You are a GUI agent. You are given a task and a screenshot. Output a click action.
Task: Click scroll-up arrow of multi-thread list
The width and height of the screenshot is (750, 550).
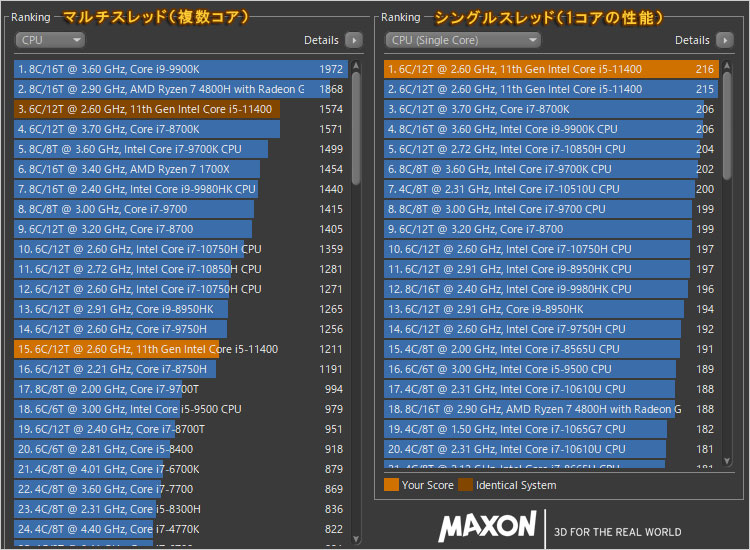pyautogui.click(x=356, y=64)
